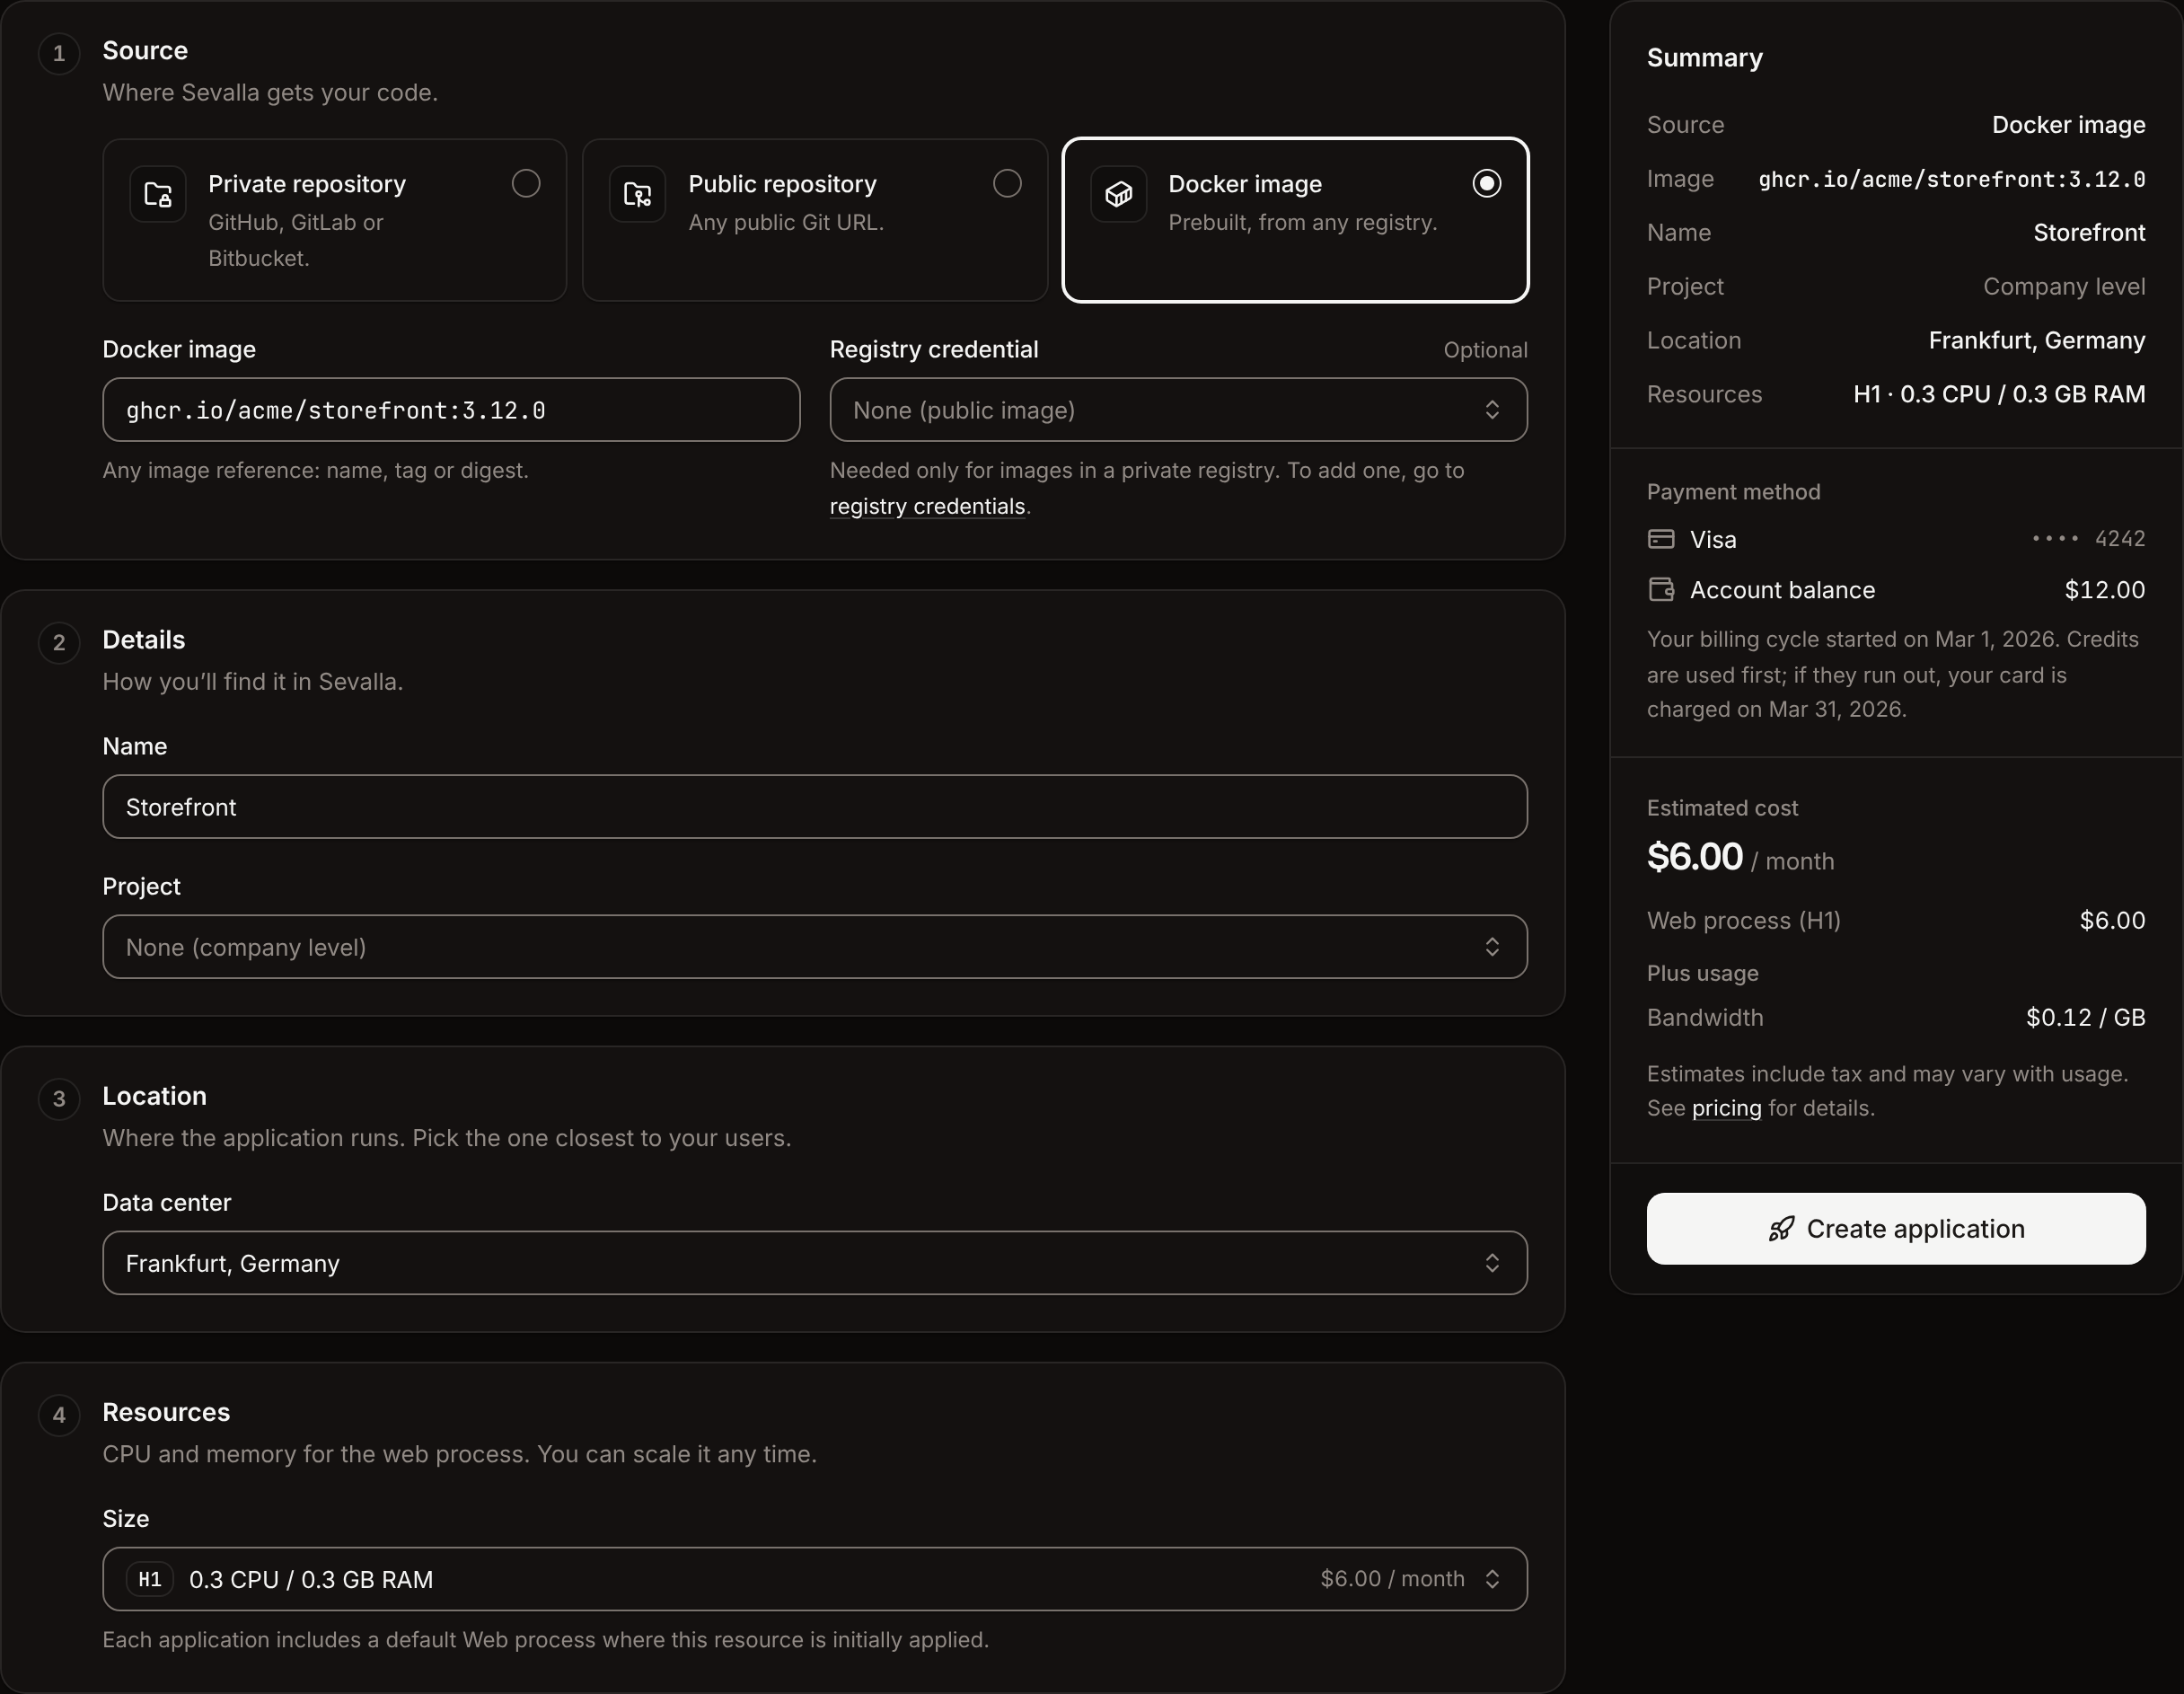Click the 'Docker image' value in the Summary panel
Screen dimensions: 2184x1694
(x=2068, y=125)
